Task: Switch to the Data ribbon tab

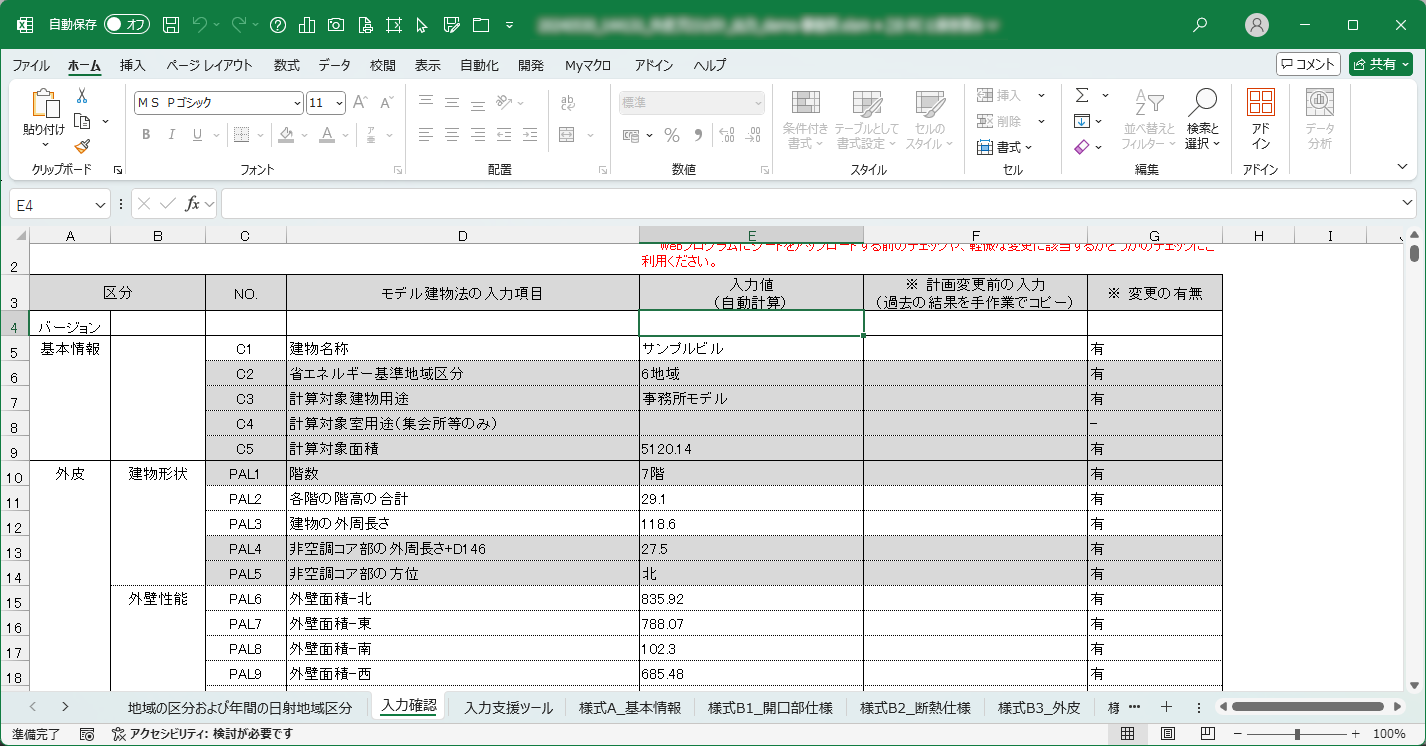Action: 335,65
